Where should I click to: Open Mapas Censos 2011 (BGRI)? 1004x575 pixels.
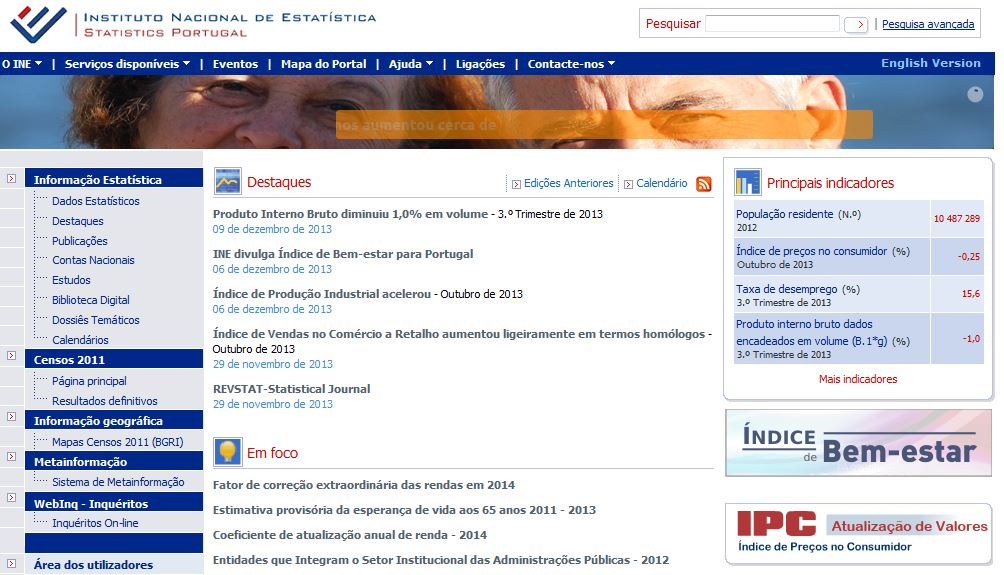(x=117, y=442)
